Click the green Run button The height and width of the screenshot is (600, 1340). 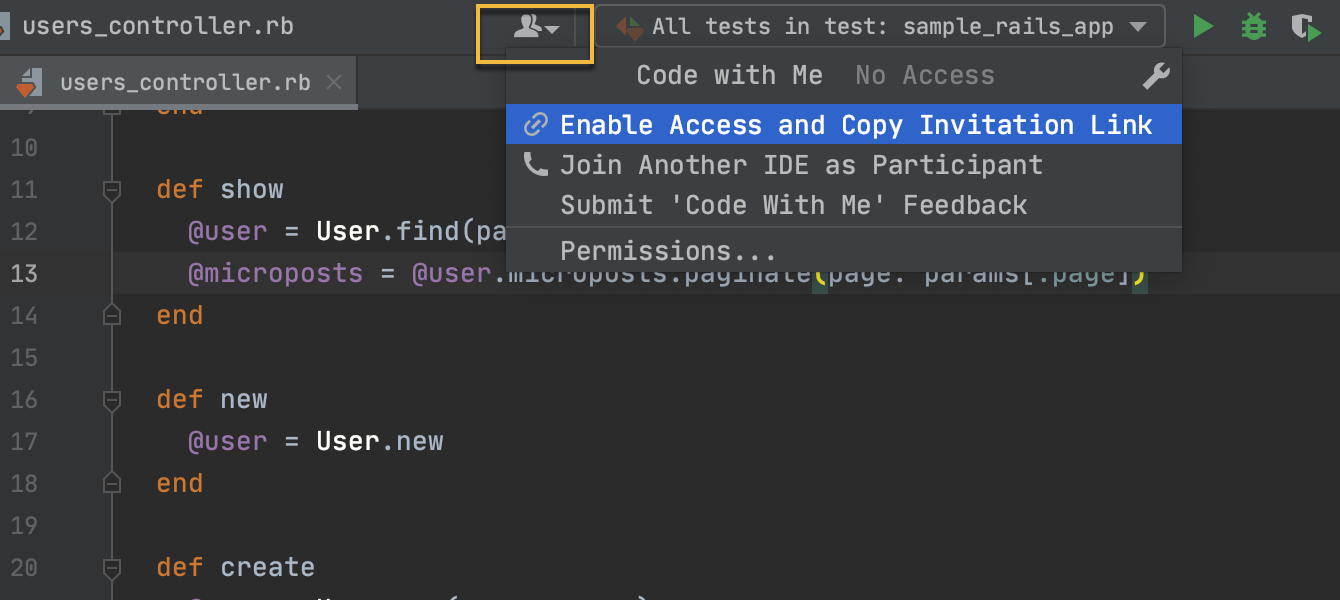[x=1203, y=27]
